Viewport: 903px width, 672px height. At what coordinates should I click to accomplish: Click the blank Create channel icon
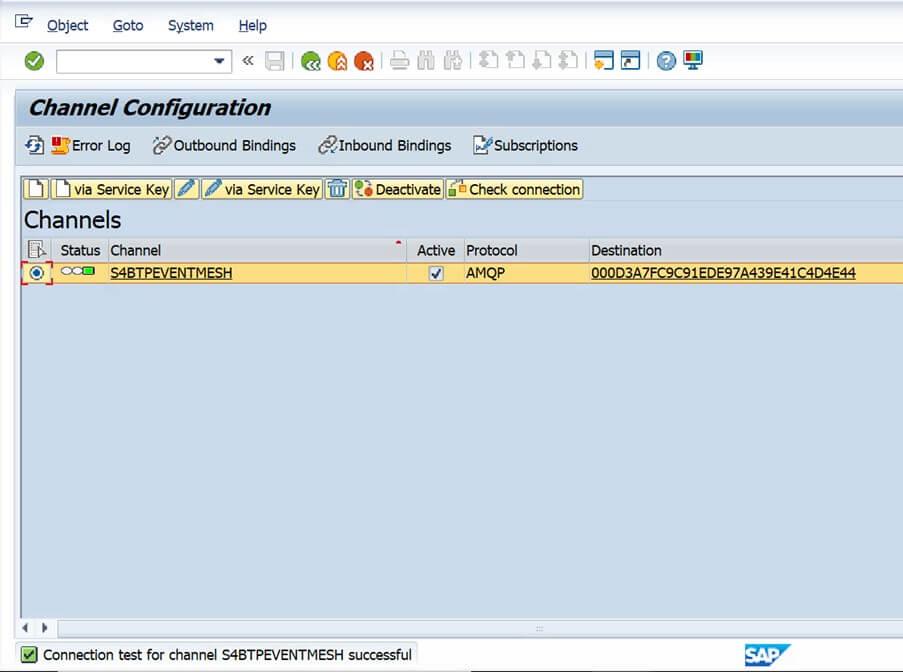coord(36,189)
